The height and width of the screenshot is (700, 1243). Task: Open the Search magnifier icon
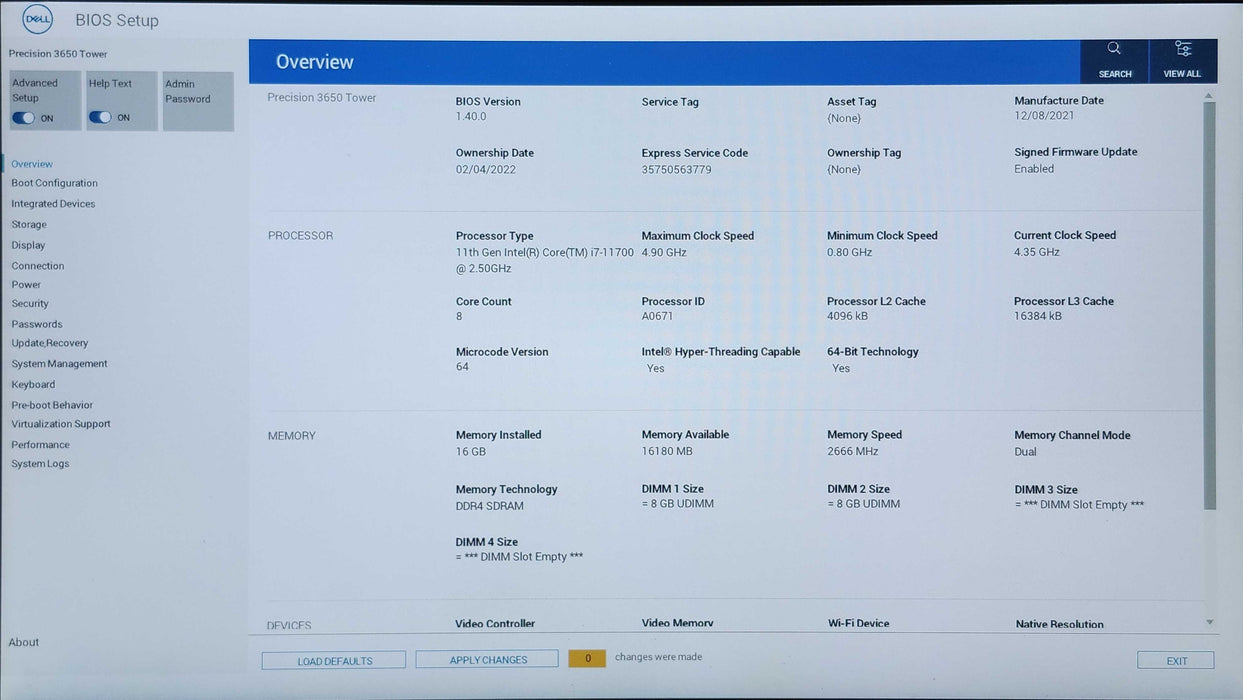pos(1114,48)
